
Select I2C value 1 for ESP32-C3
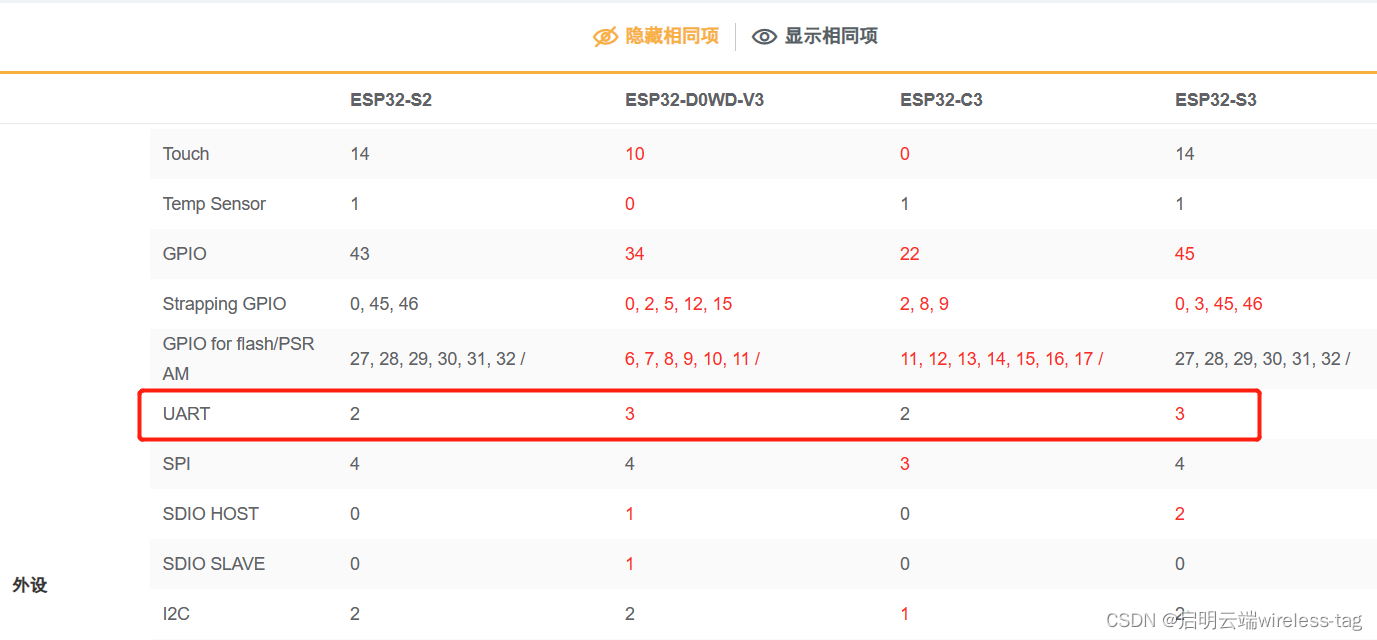pyautogui.click(x=905, y=614)
